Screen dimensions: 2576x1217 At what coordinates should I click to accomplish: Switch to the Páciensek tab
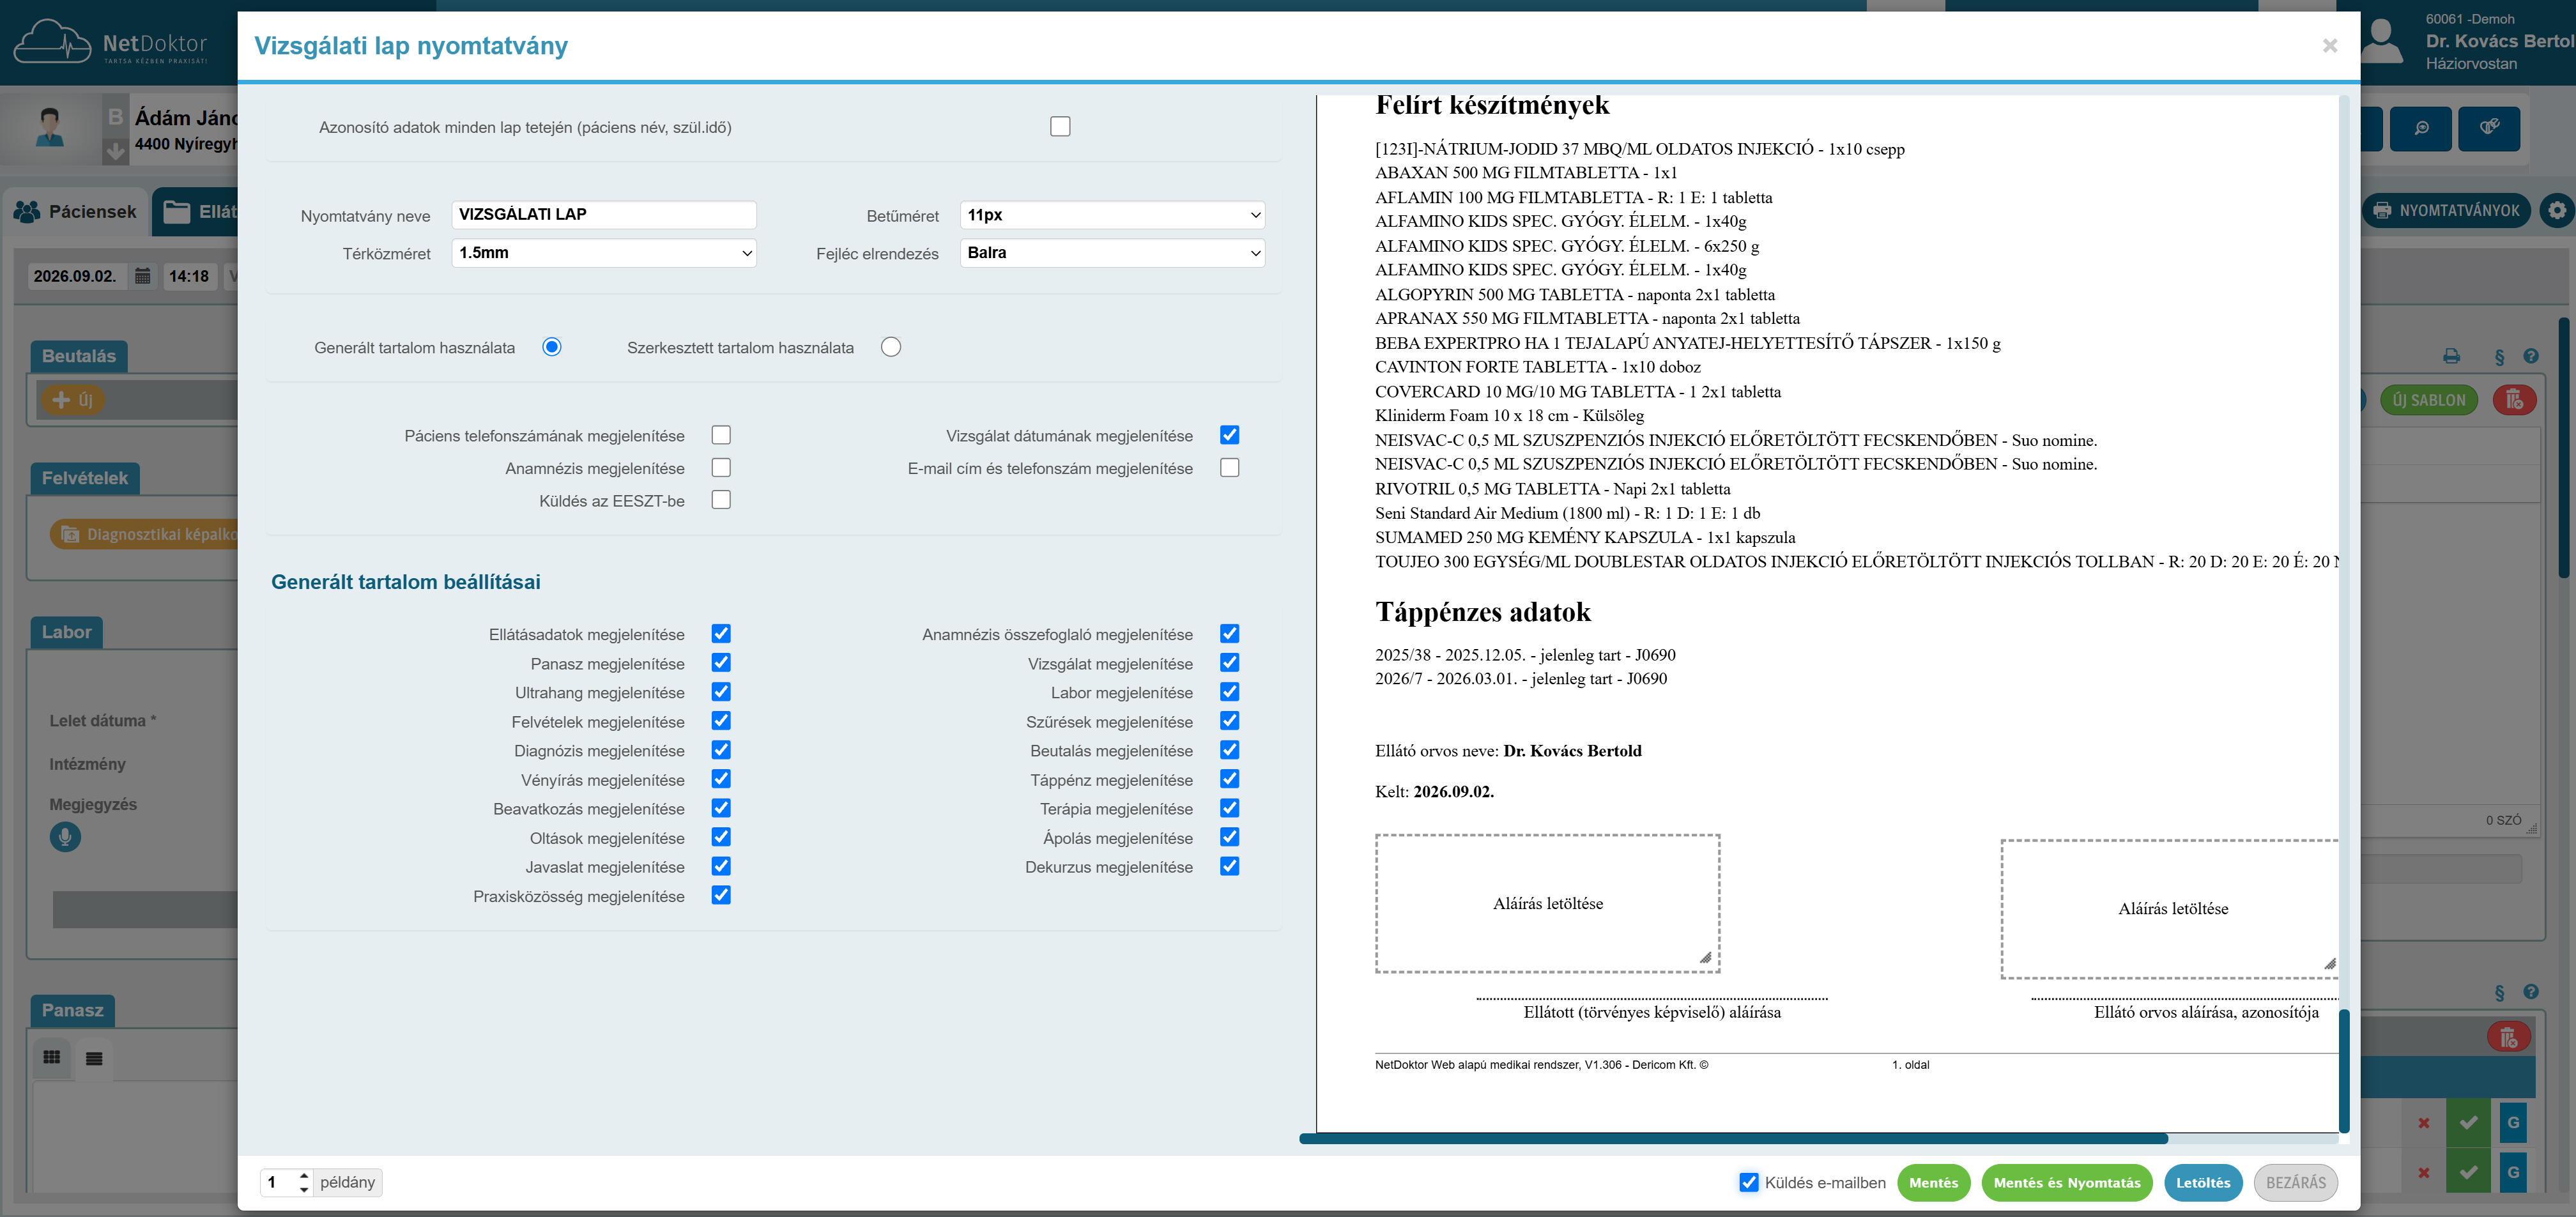pyautogui.click(x=76, y=212)
